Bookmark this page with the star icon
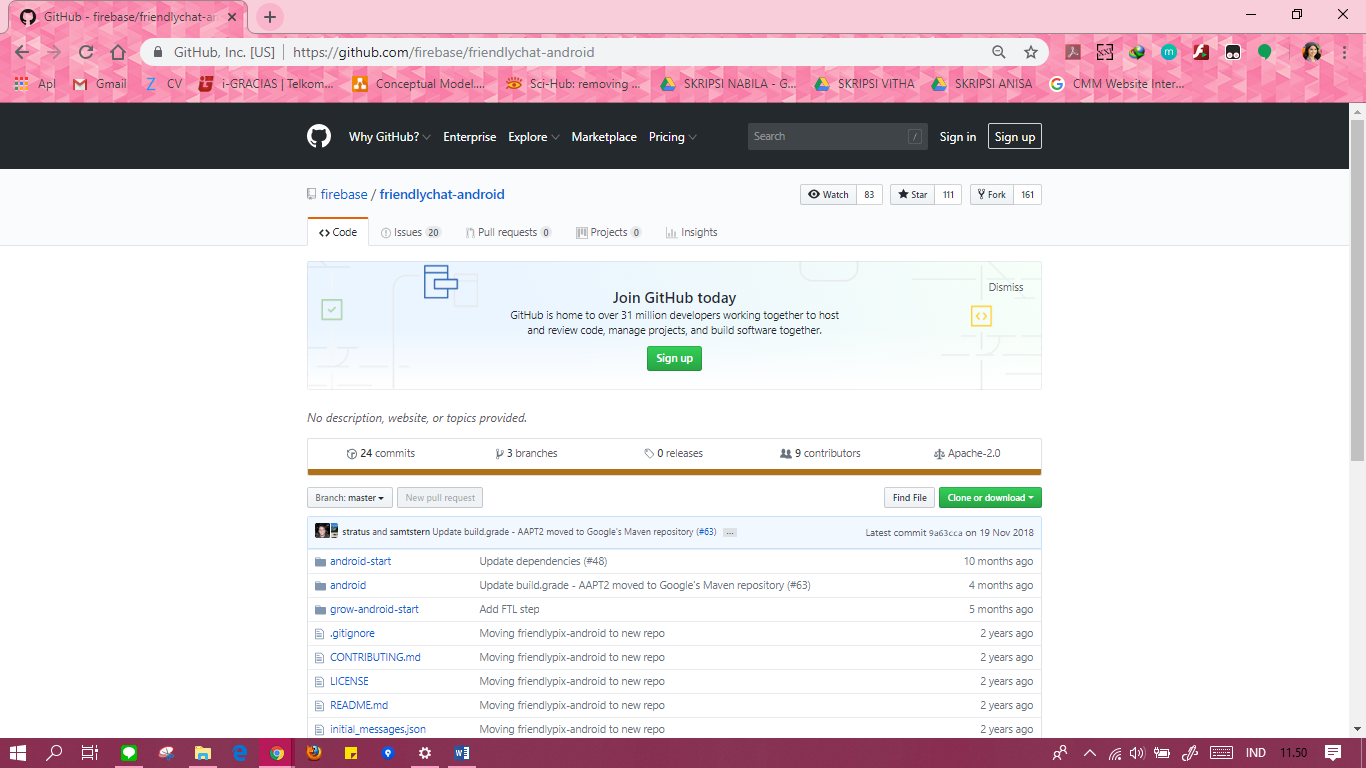The image size is (1366, 768). click(1031, 52)
